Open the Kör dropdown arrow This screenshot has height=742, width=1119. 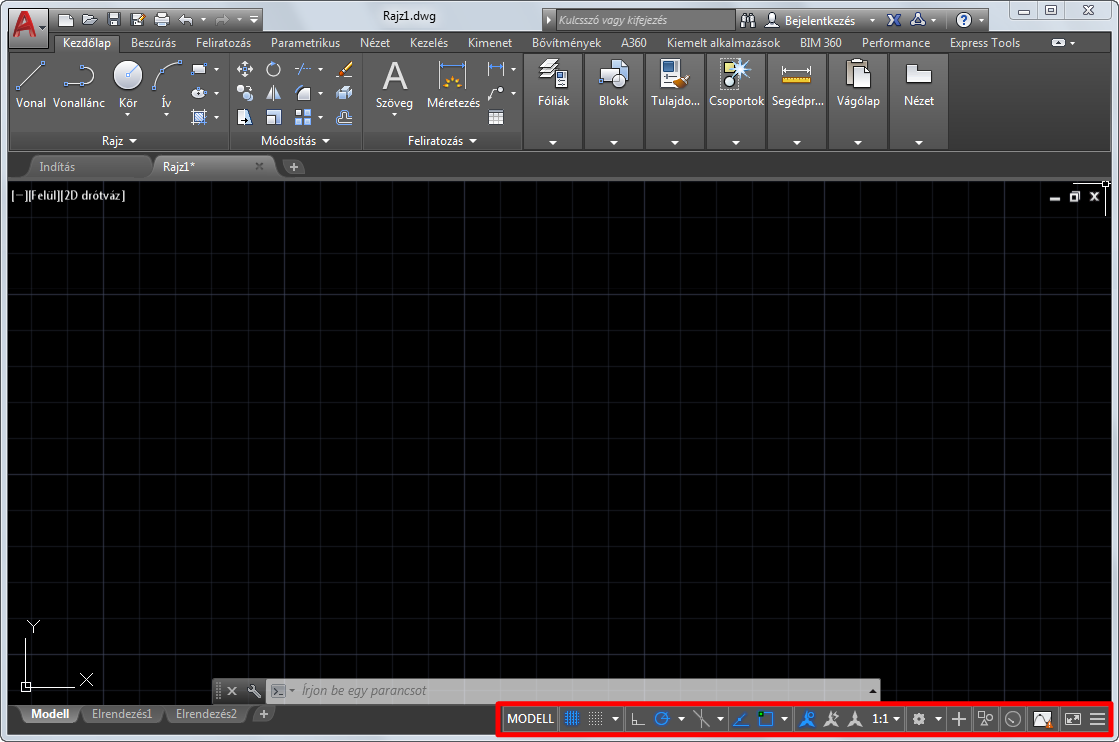click(x=128, y=115)
